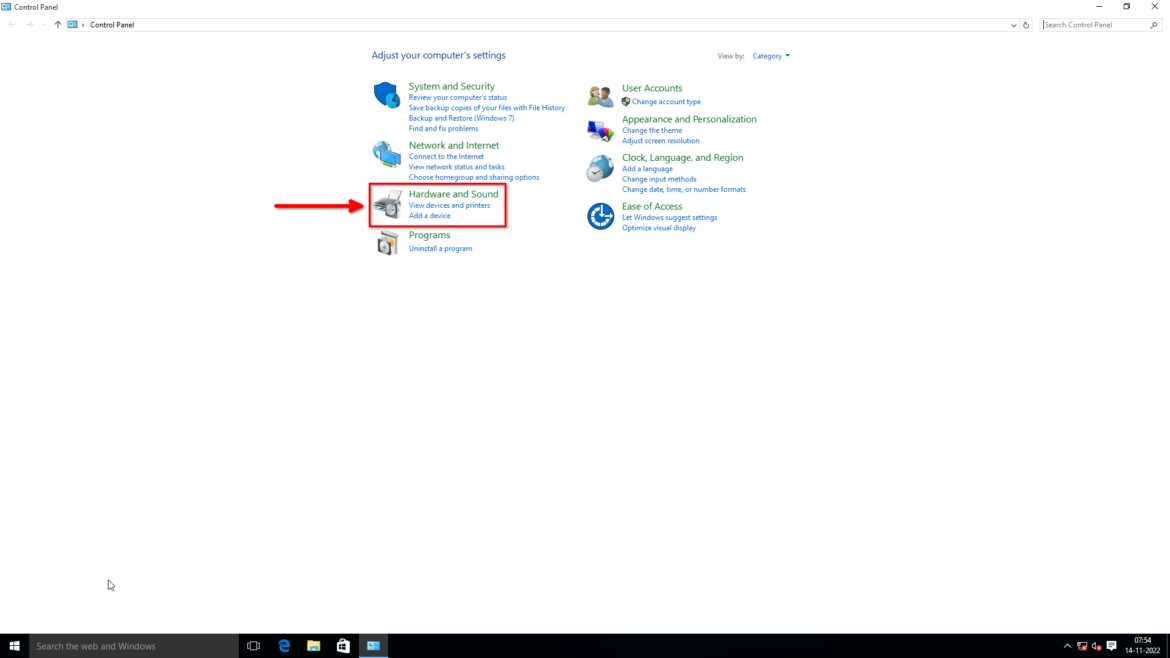The width and height of the screenshot is (1170, 658).
Task: Click Adjust screen resolution link
Action: click(660, 141)
